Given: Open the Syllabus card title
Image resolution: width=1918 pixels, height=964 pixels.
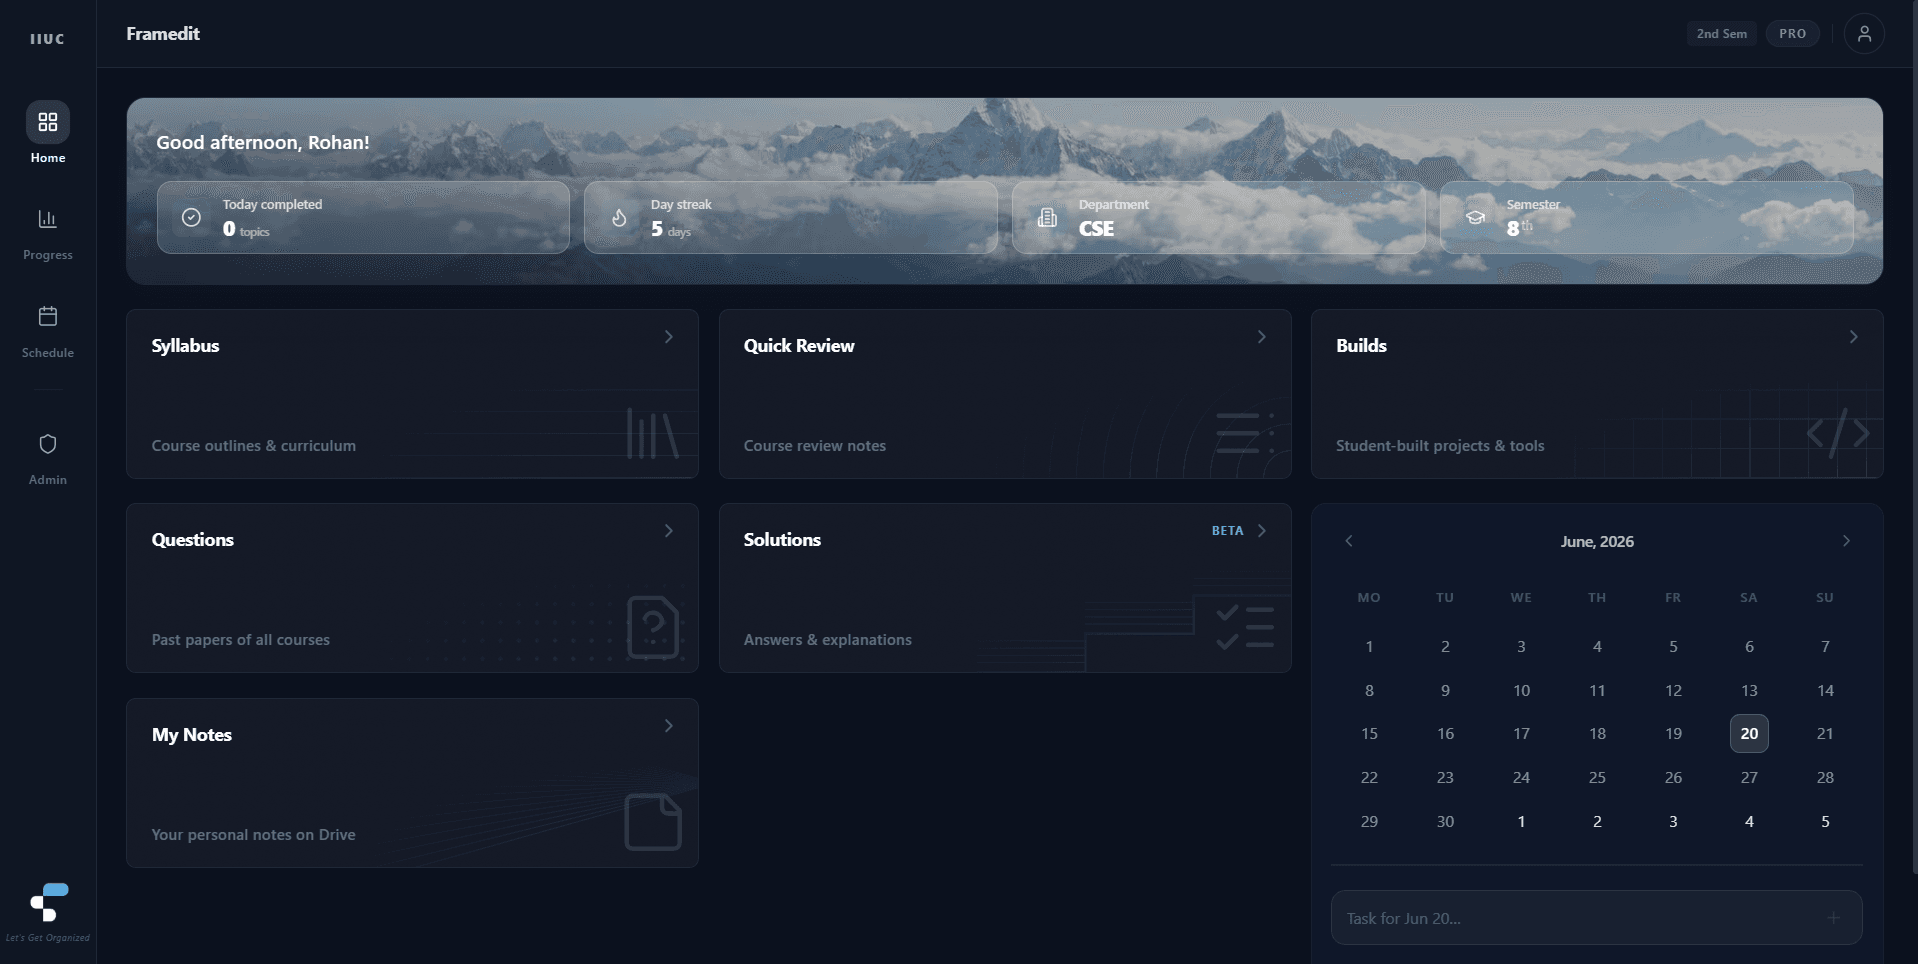Looking at the screenshot, I should point(185,346).
